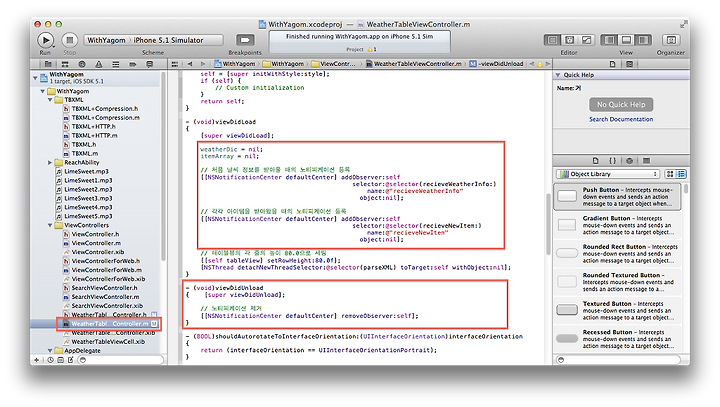Collapse the Quick Help section
Image resolution: width=720 pixels, height=407 pixels.
click(x=558, y=75)
